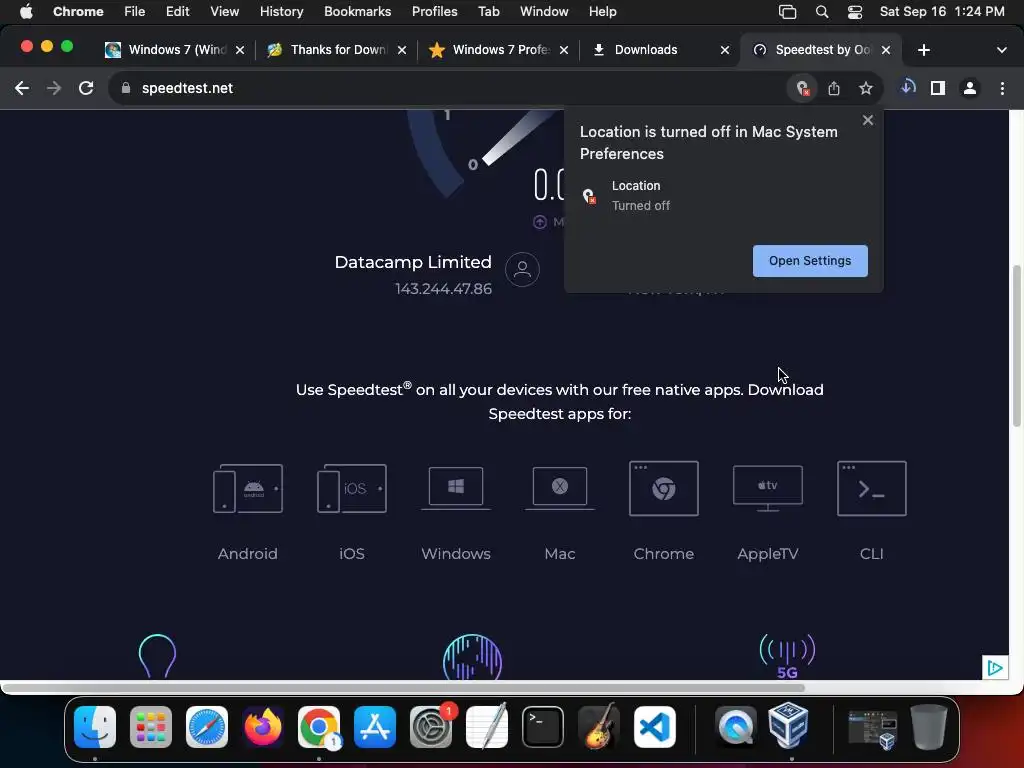Go back to previous page
The width and height of the screenshot is (1024, 768).
click(22, 88)
